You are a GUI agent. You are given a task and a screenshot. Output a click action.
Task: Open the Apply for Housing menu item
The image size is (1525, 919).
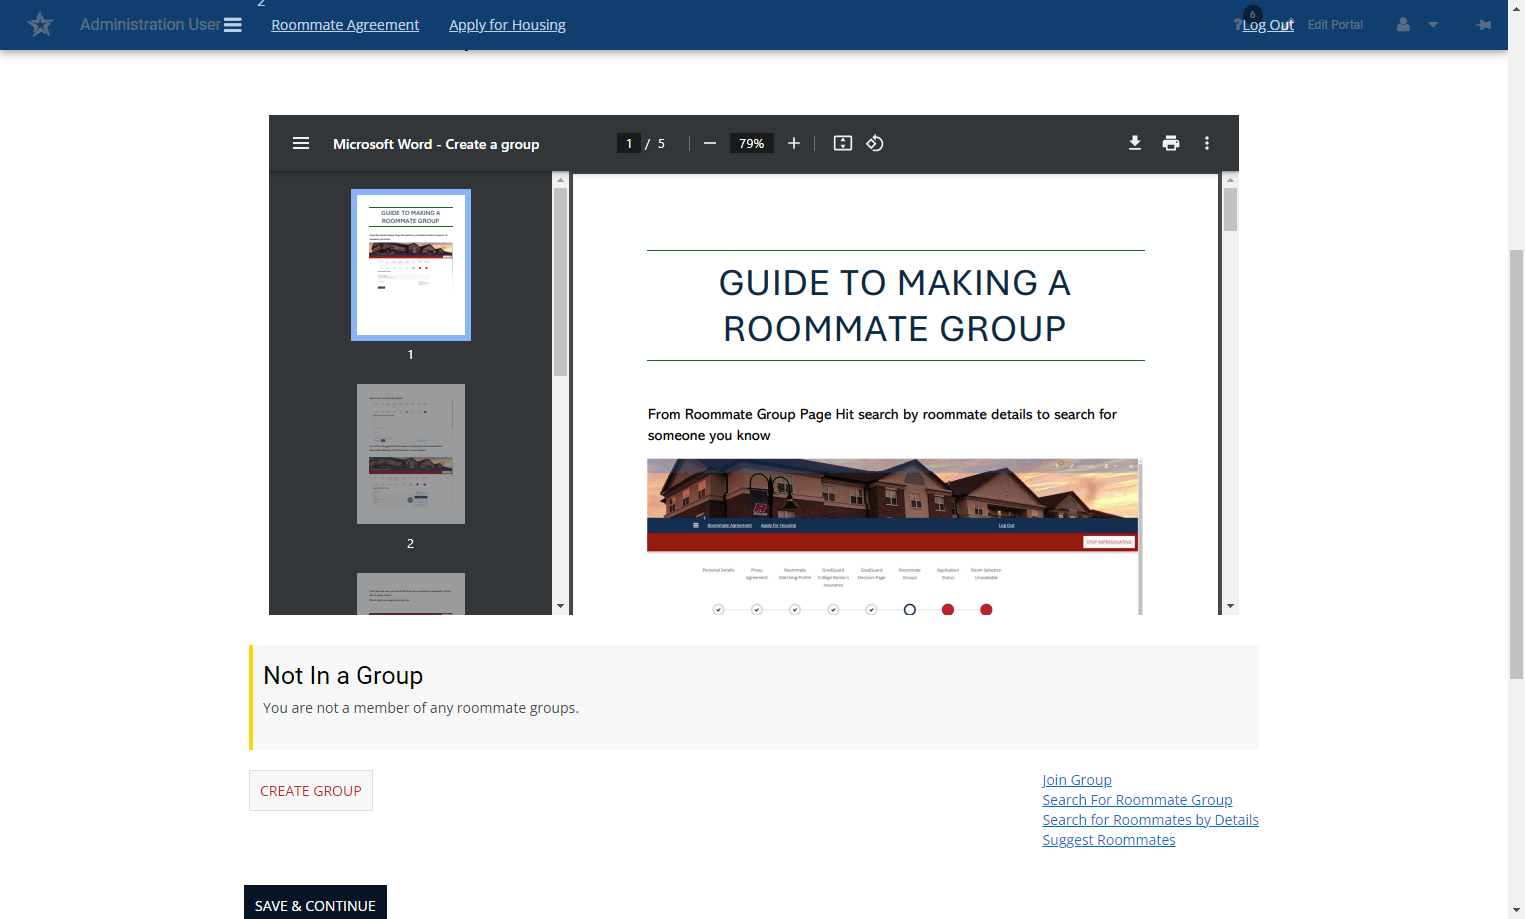pos(507,25)
